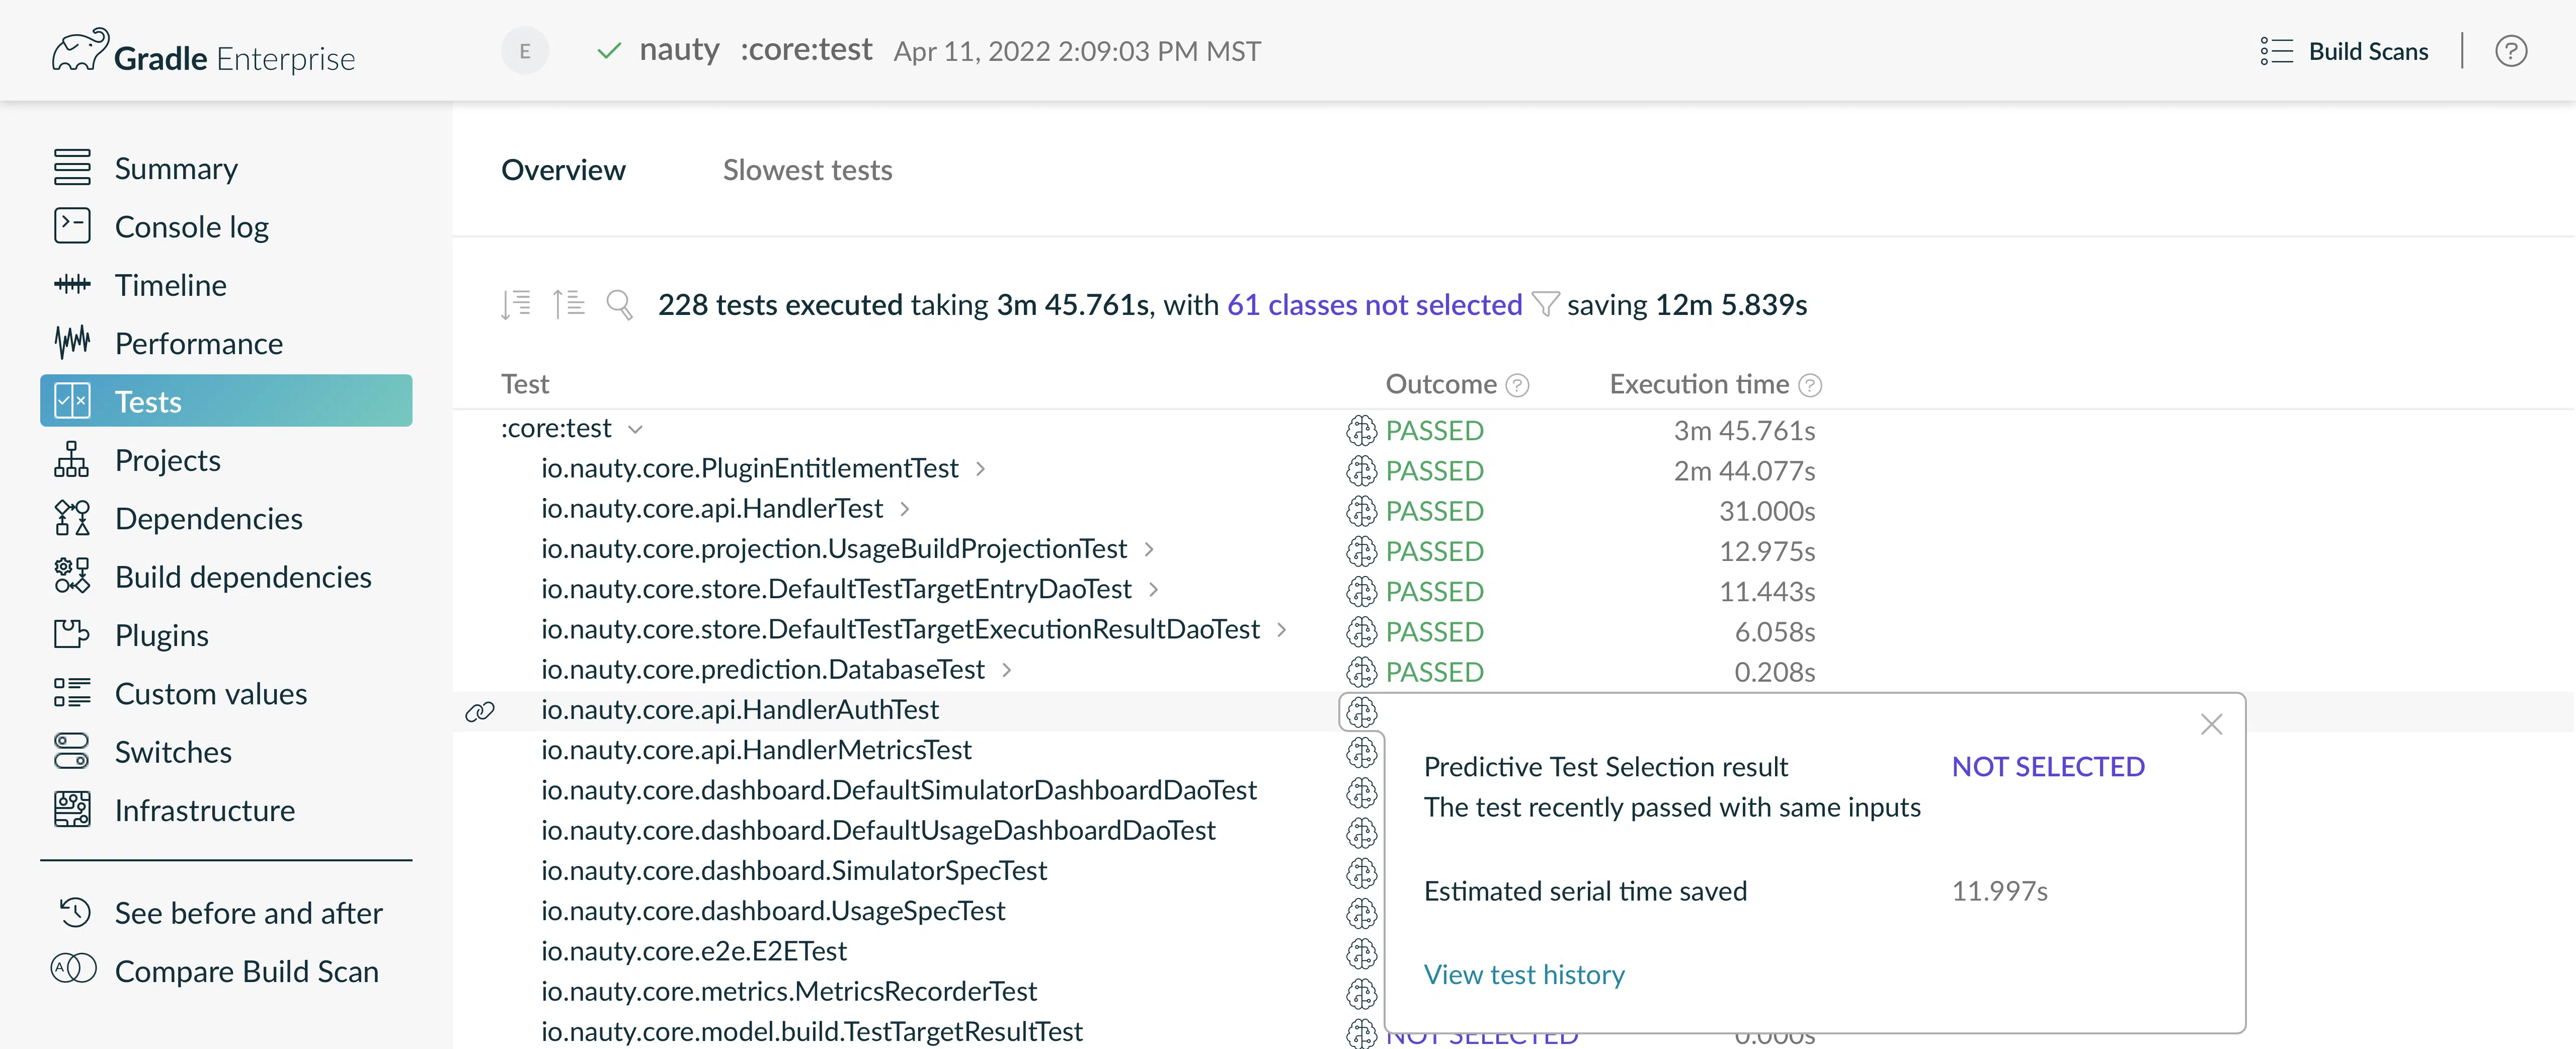Click PASSED outcome for DatabaseTest row
Viewport: 2576px width, 1049px height.
pos(1434,672)
